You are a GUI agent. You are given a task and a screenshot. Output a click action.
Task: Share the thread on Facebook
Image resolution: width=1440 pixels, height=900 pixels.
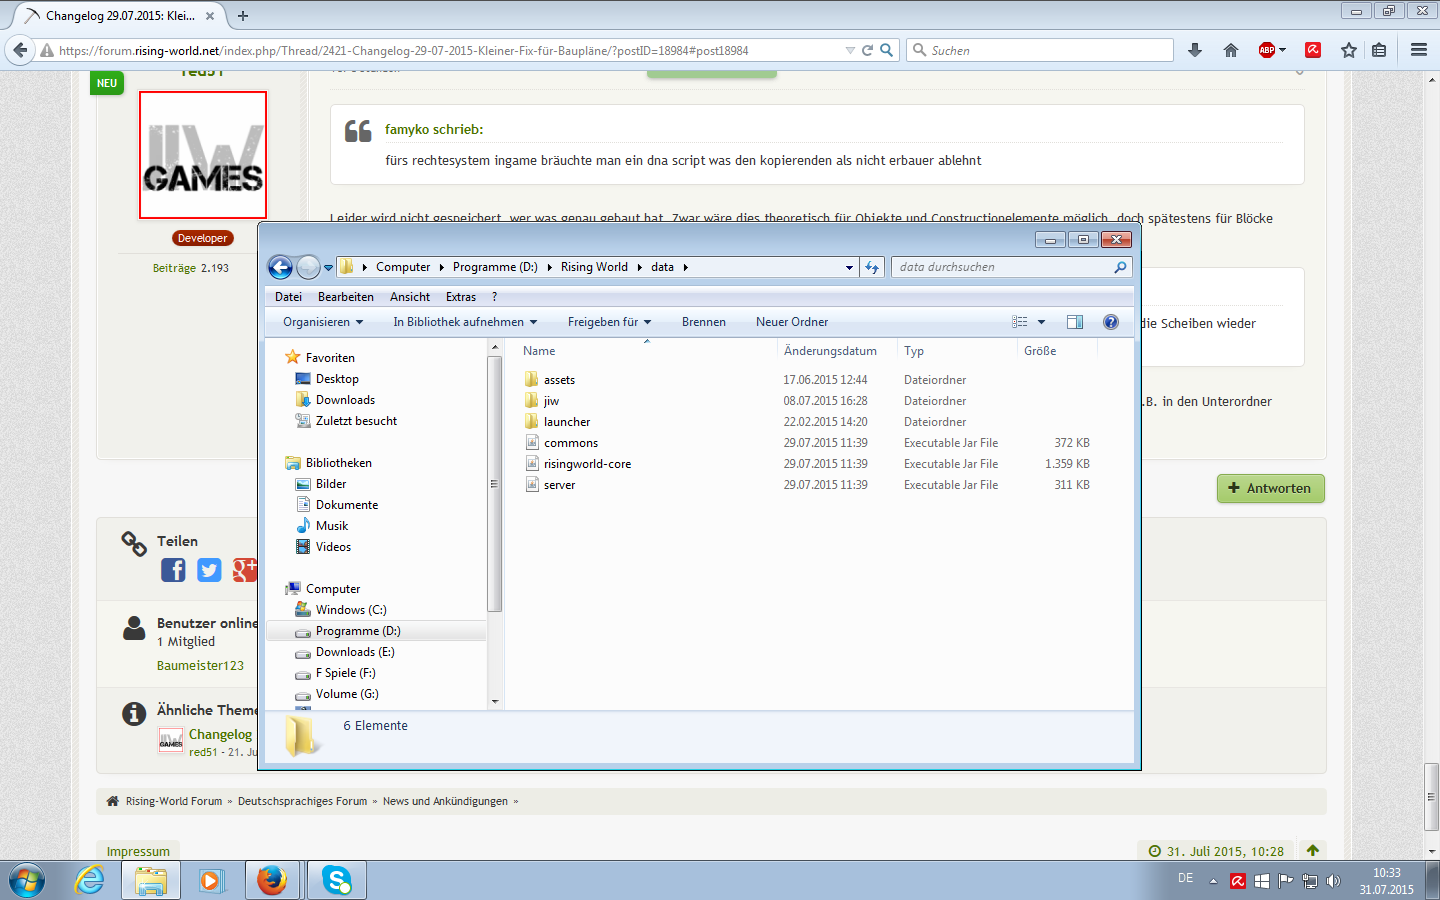pyautogui.click(x=173, y=570)
